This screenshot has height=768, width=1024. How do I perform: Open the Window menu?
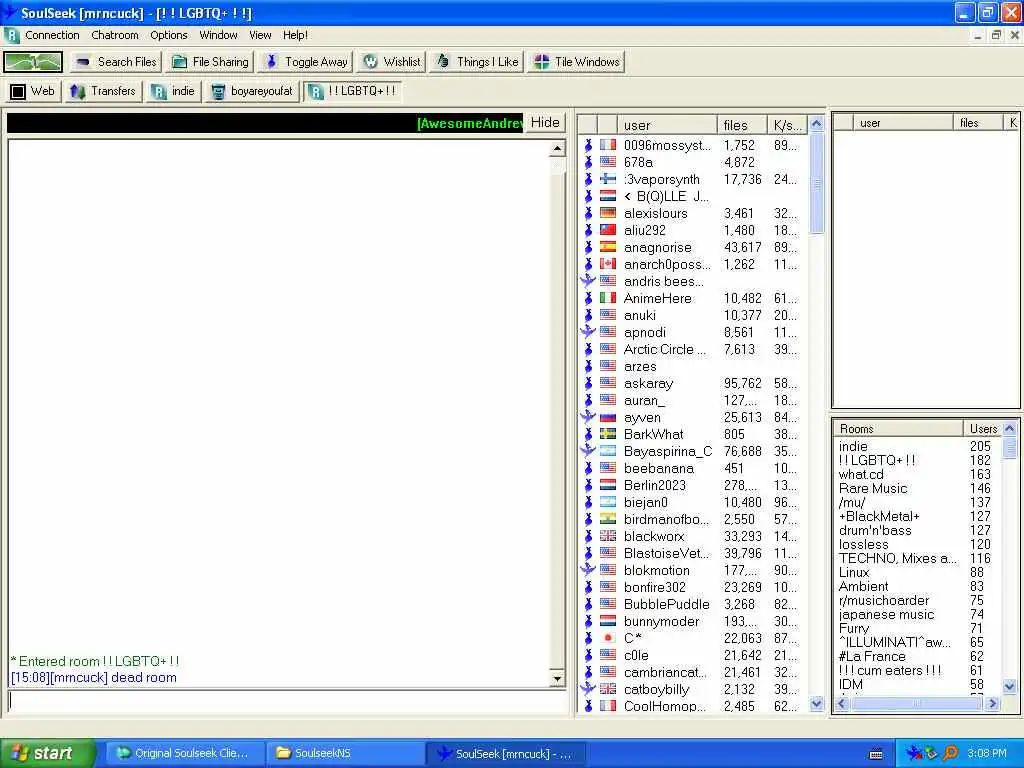click(218, 35)
